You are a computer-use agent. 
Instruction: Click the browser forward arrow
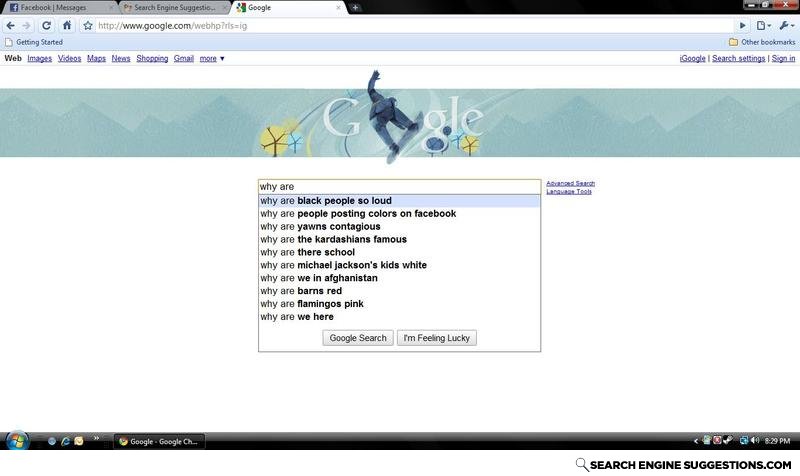[27, 26]
